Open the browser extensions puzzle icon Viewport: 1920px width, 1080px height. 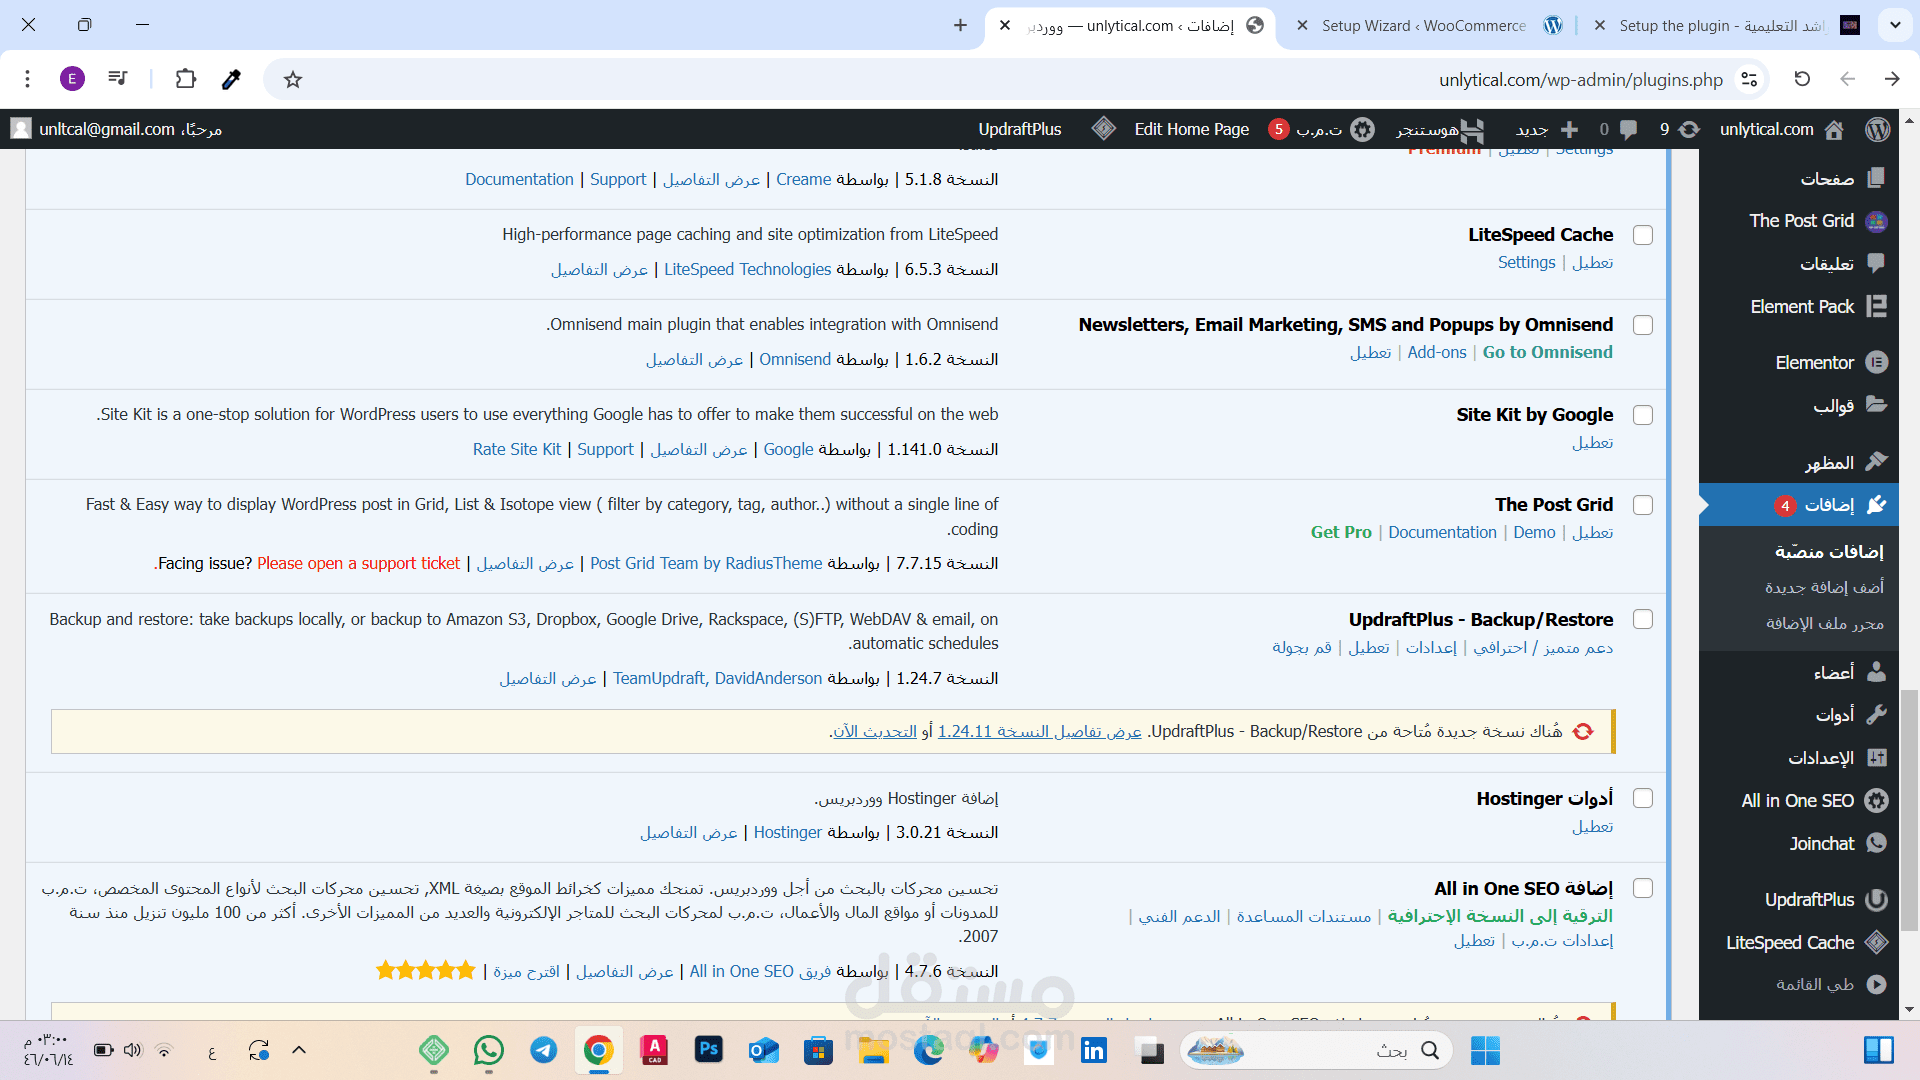pyautogui.click(x=186, y=79)
